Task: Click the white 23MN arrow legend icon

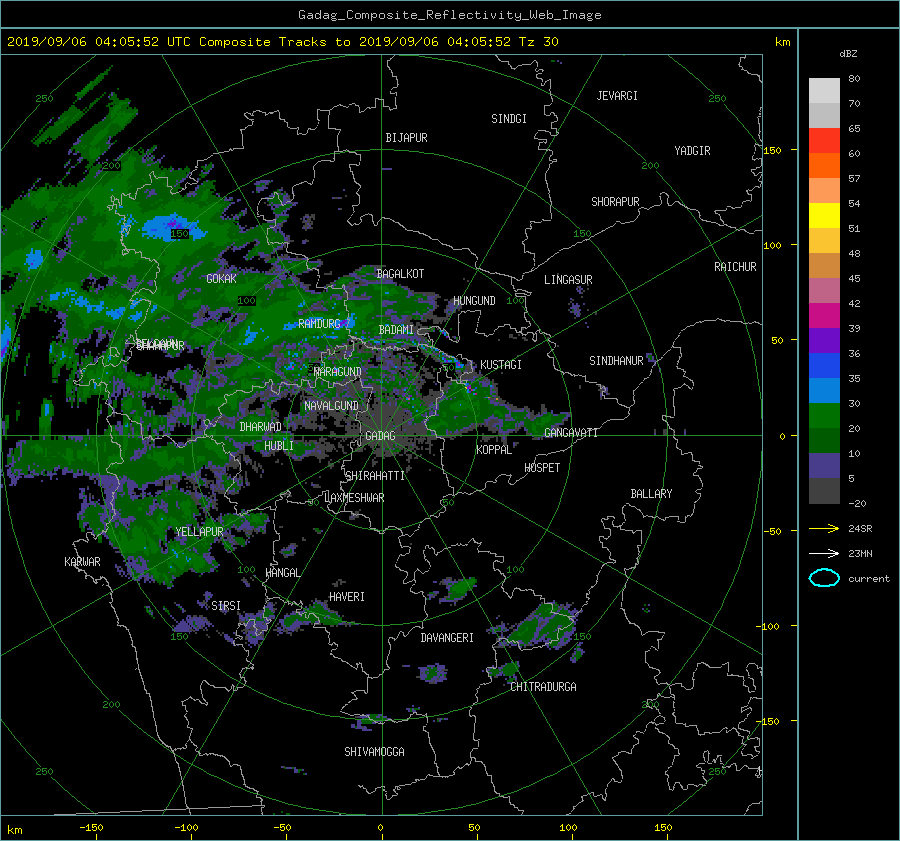Action: click(x=824, y=553)
